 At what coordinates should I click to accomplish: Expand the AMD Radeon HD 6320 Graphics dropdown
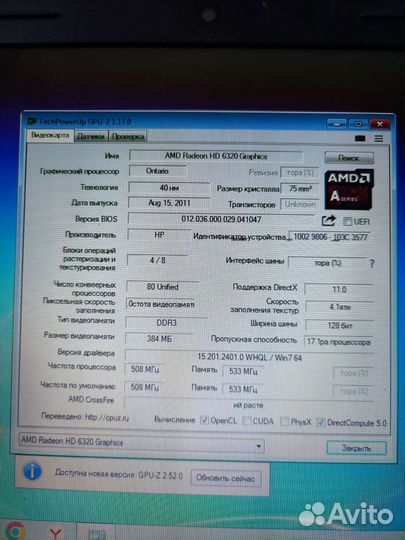coord(258,446)
